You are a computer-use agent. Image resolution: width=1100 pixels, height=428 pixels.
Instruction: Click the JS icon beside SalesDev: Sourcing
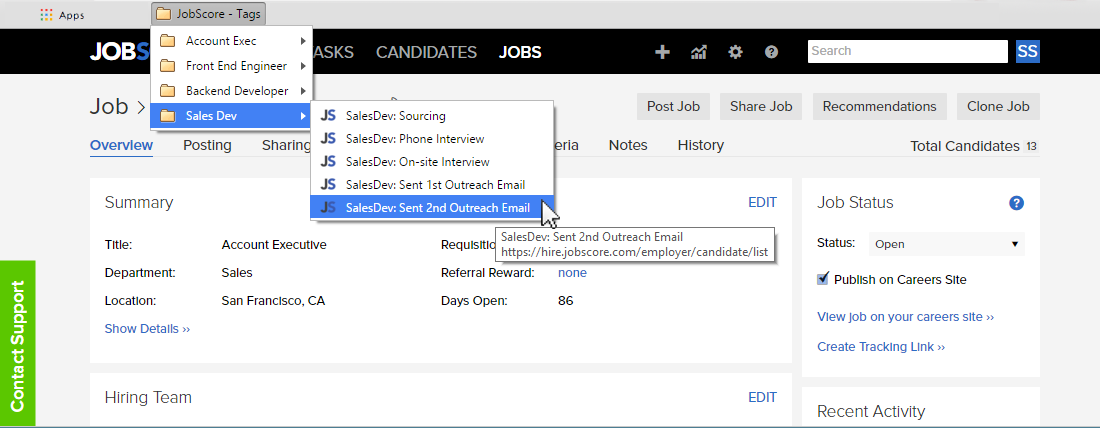click(x=328, y=116)
